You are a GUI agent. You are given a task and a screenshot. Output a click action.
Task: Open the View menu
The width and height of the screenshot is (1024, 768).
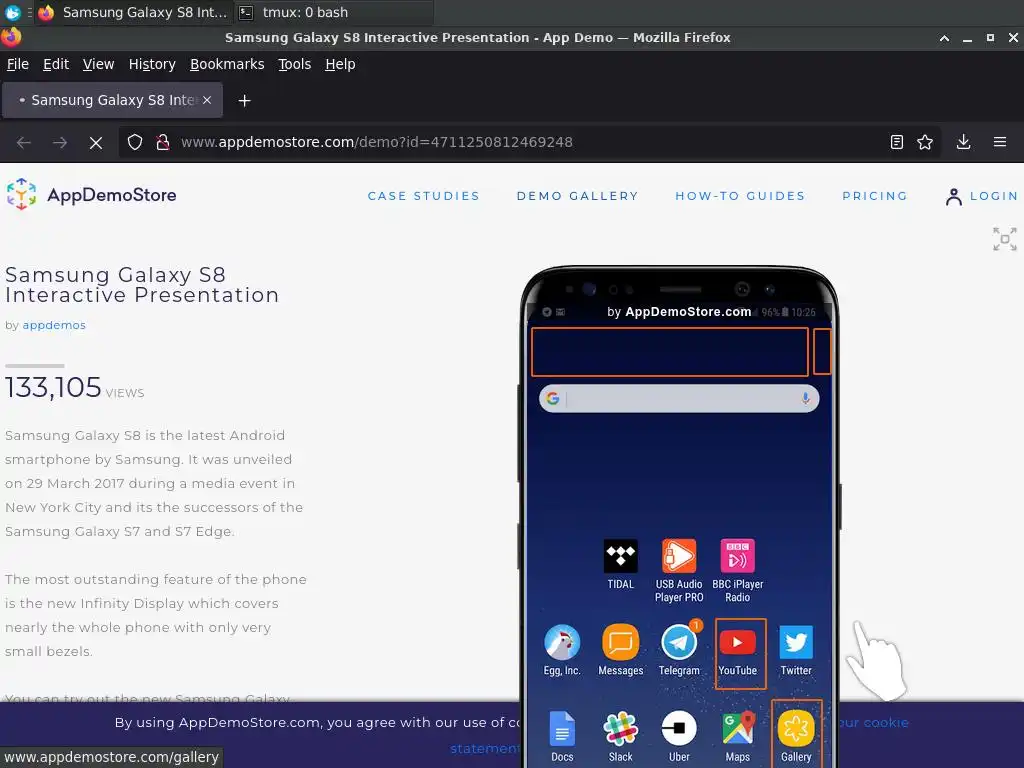[98, 64]
